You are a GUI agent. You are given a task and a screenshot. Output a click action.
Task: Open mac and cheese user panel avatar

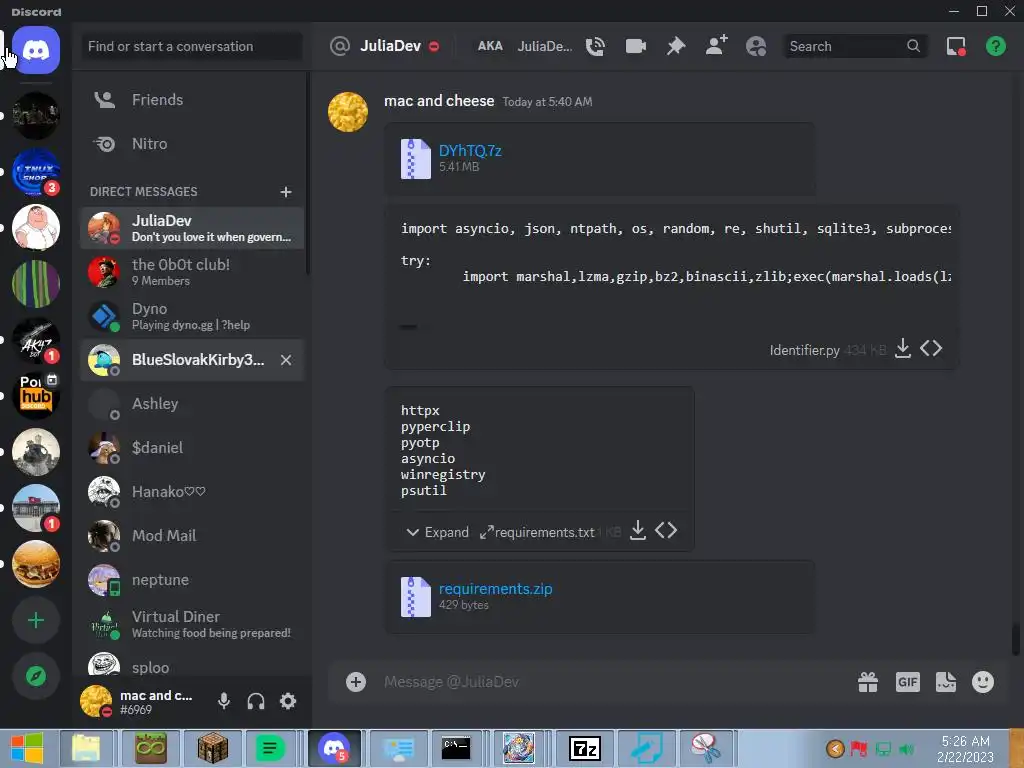[x=96, y=701]
